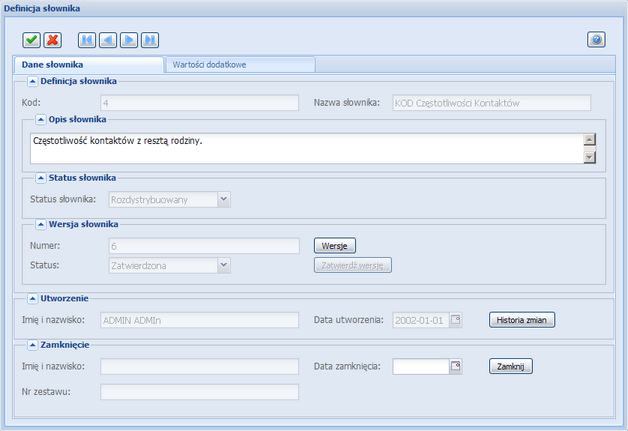Open the Status słownika dropdown

[224, 199]
